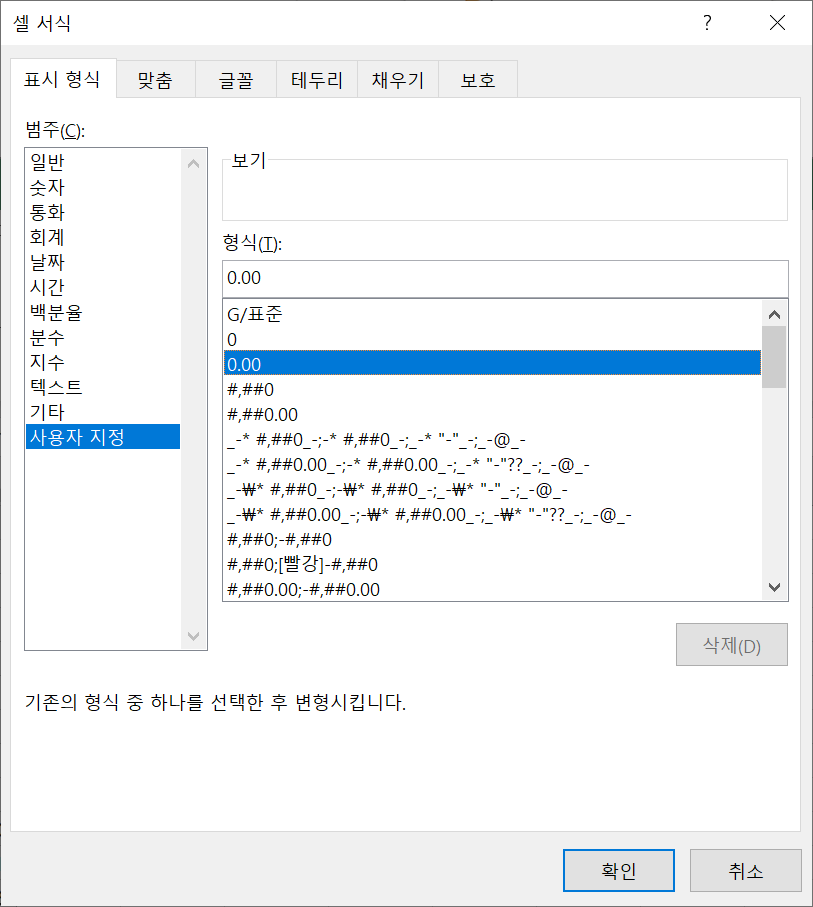Go to the 채우기 tab

pos(398,80)
